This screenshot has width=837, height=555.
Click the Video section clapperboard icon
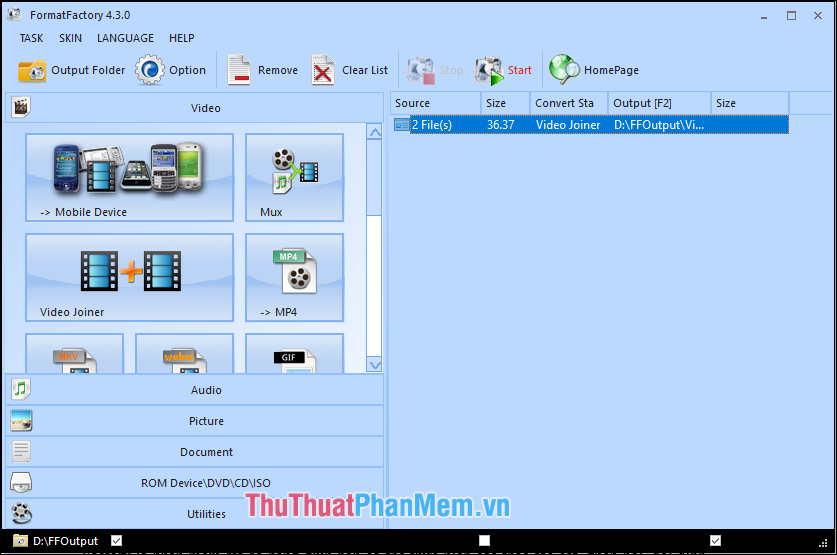pos(21,107)
